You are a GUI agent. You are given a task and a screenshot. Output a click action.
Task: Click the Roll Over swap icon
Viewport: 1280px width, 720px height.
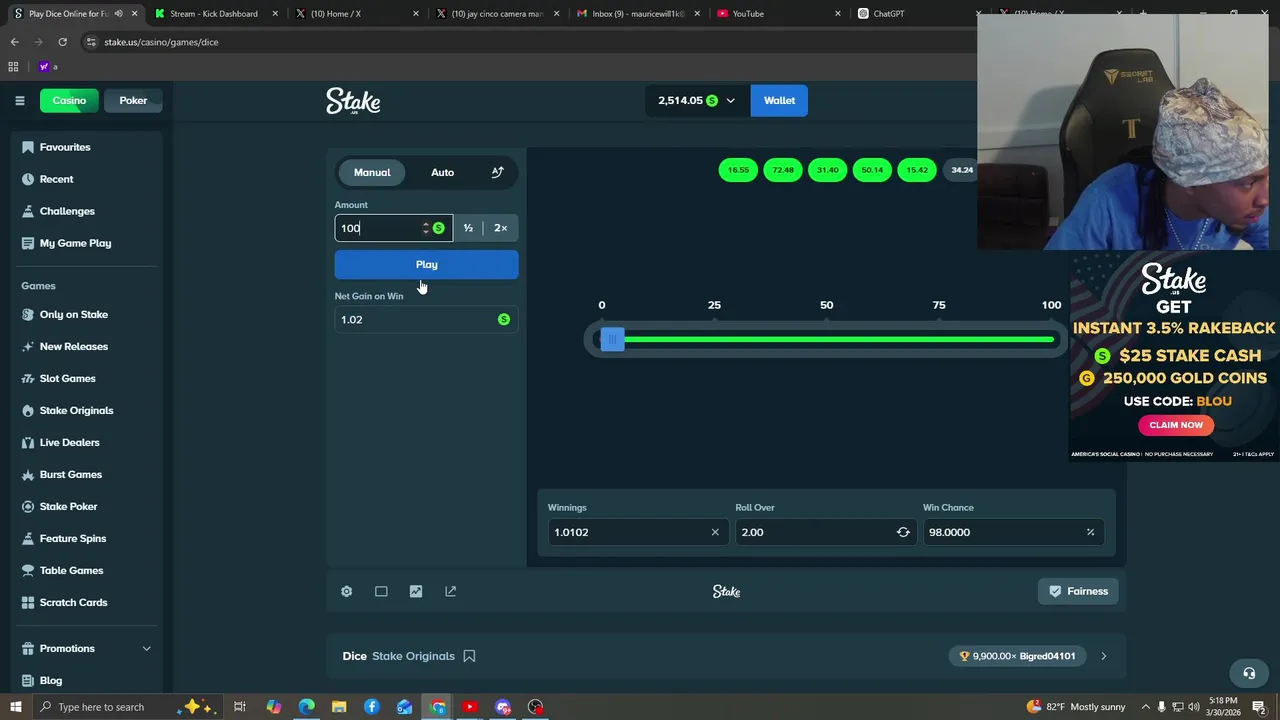pos(903,532)
